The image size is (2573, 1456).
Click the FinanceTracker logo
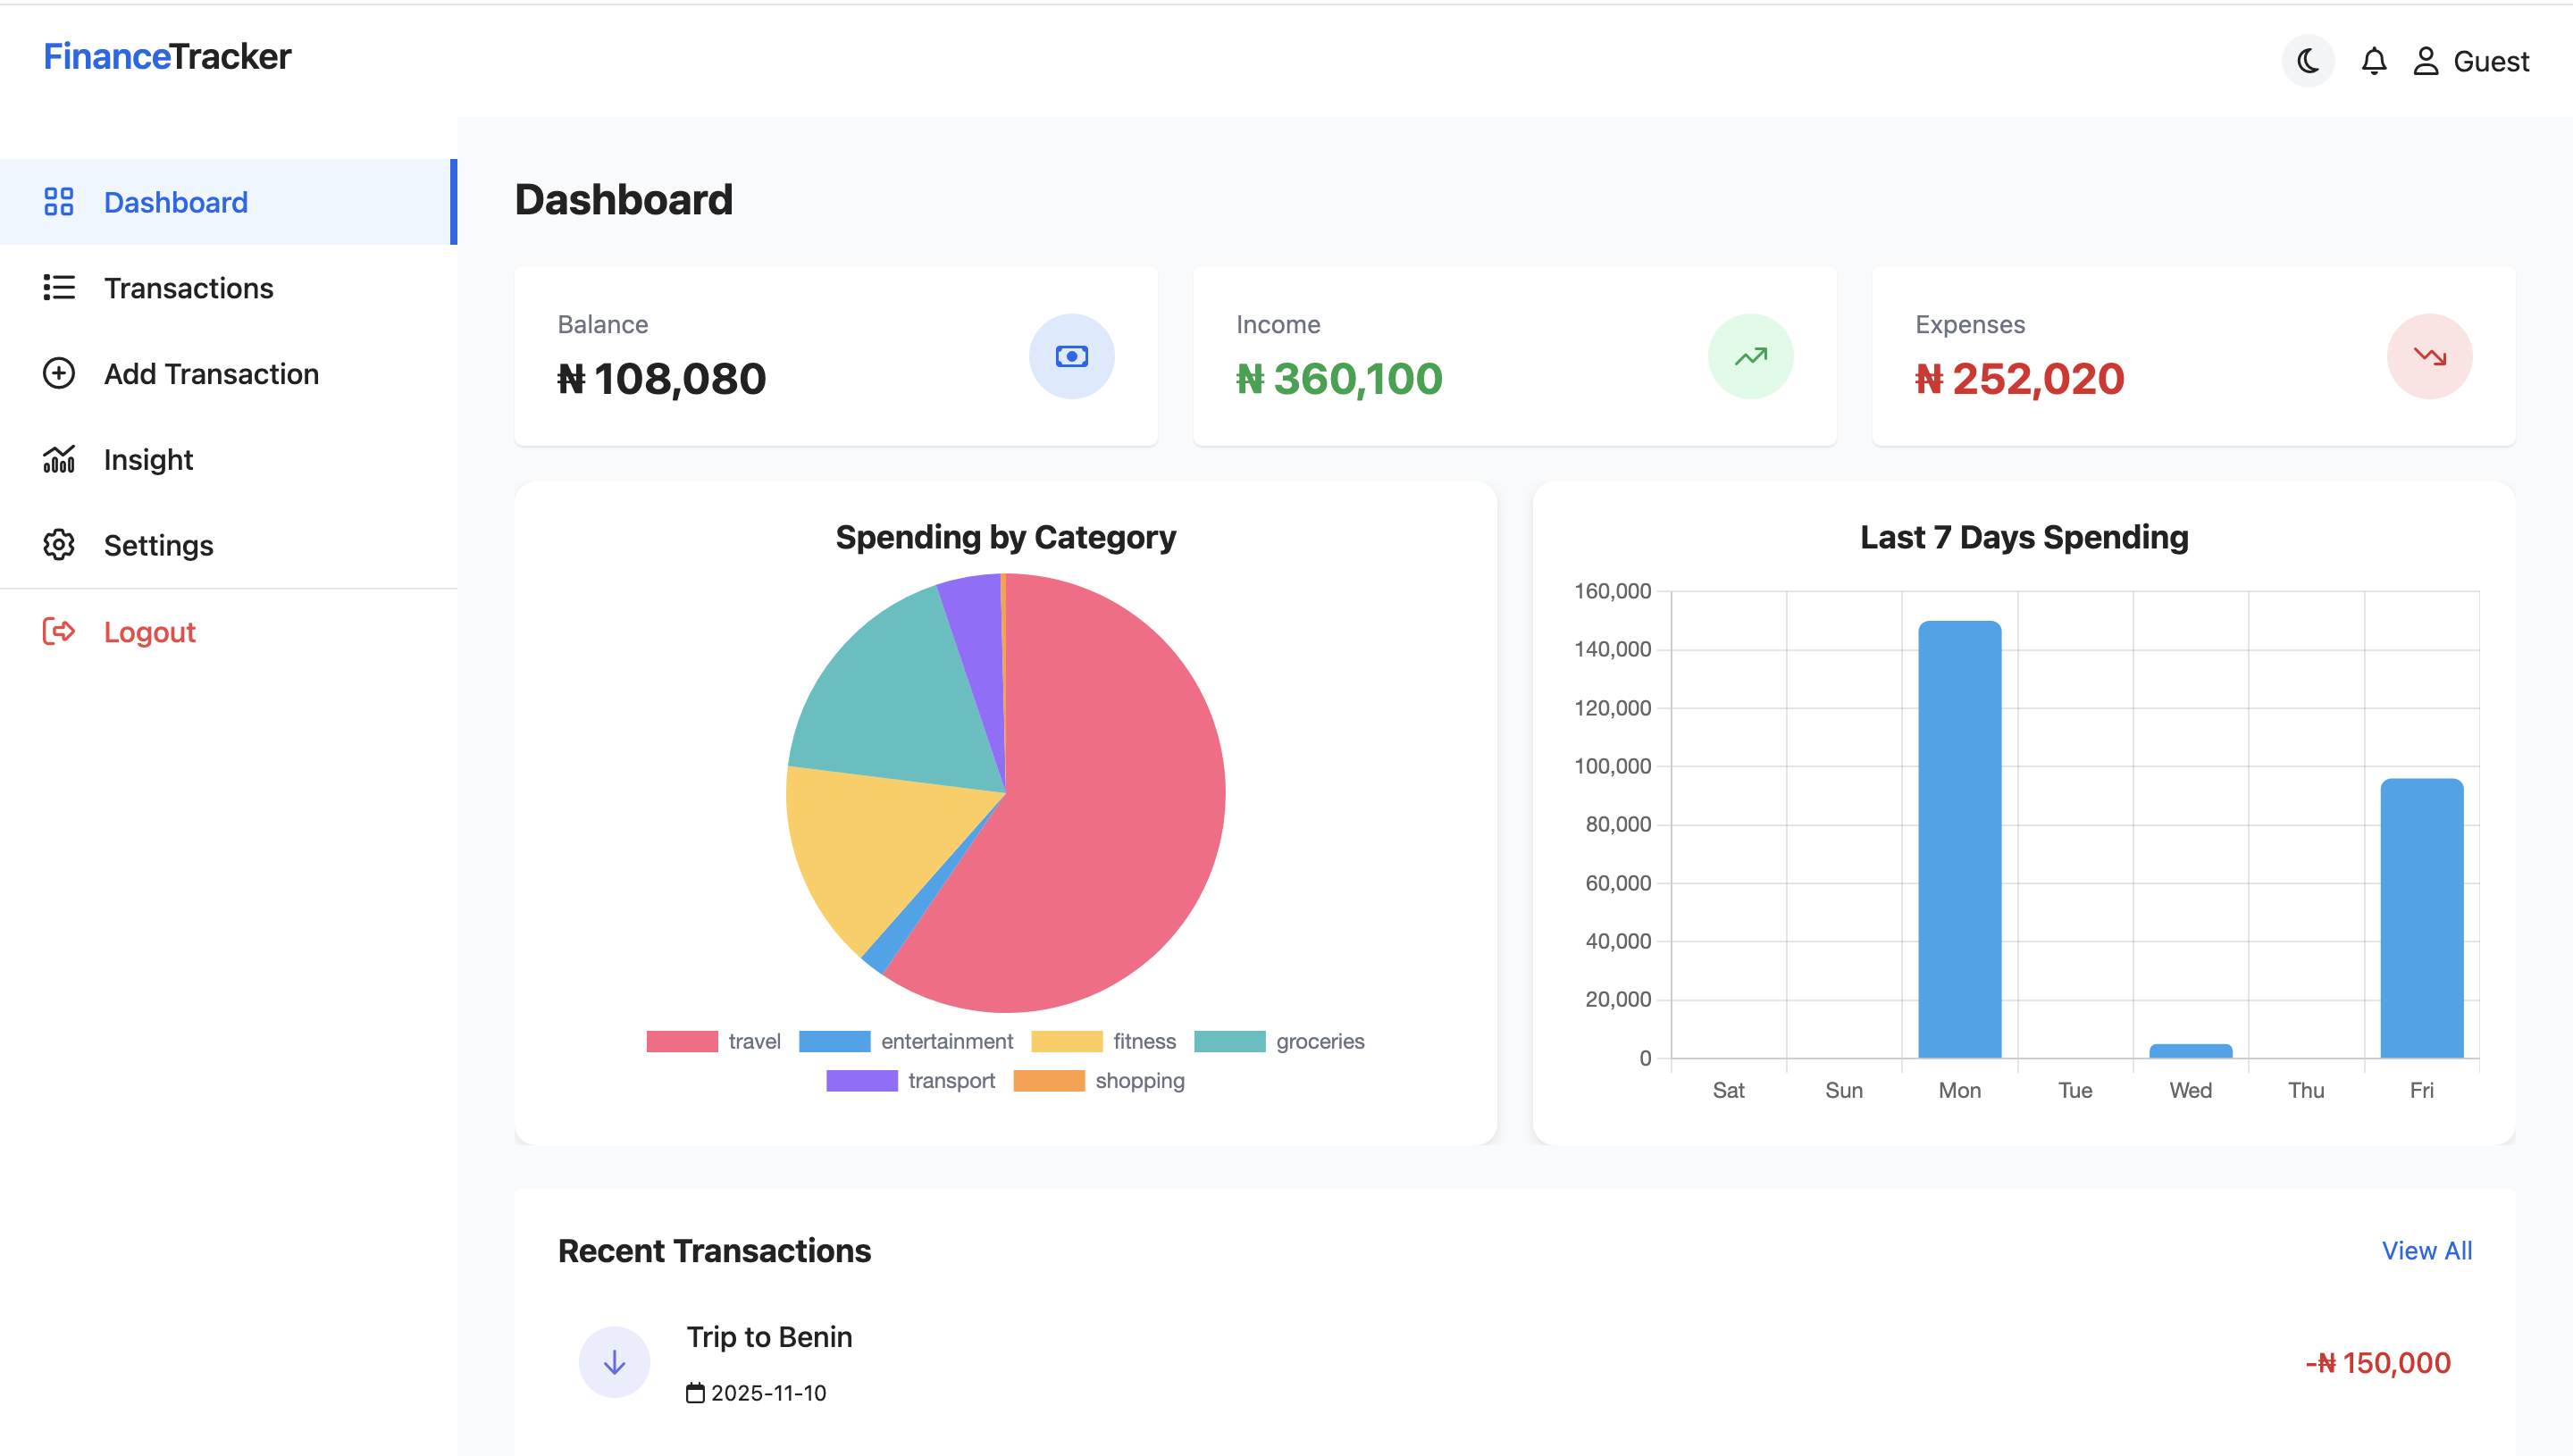tap(167, 57)
